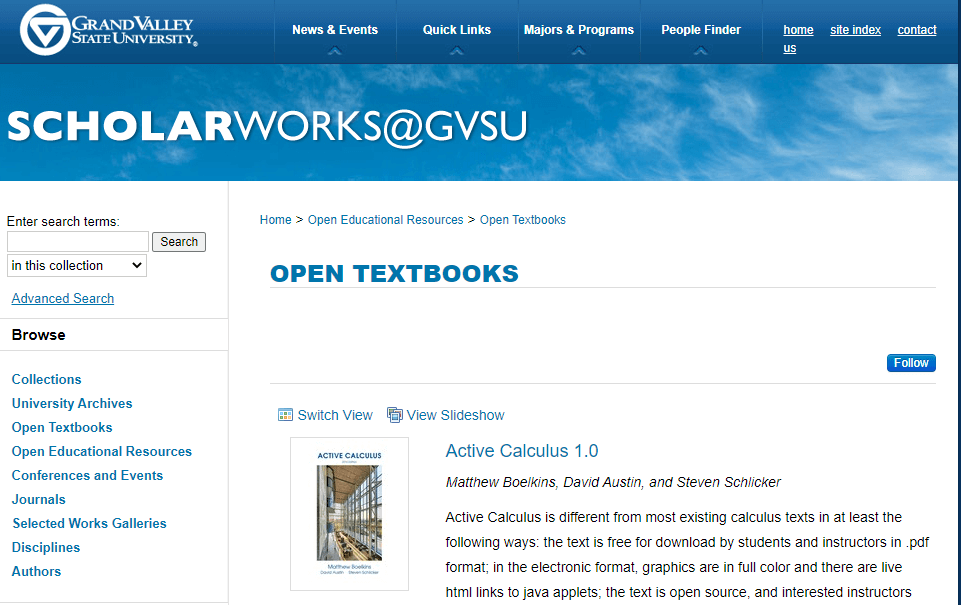This screenshot has width=961, height=605.
Task: Click the ScholarWorks@GVSU banner title
Action: point(267,125)
